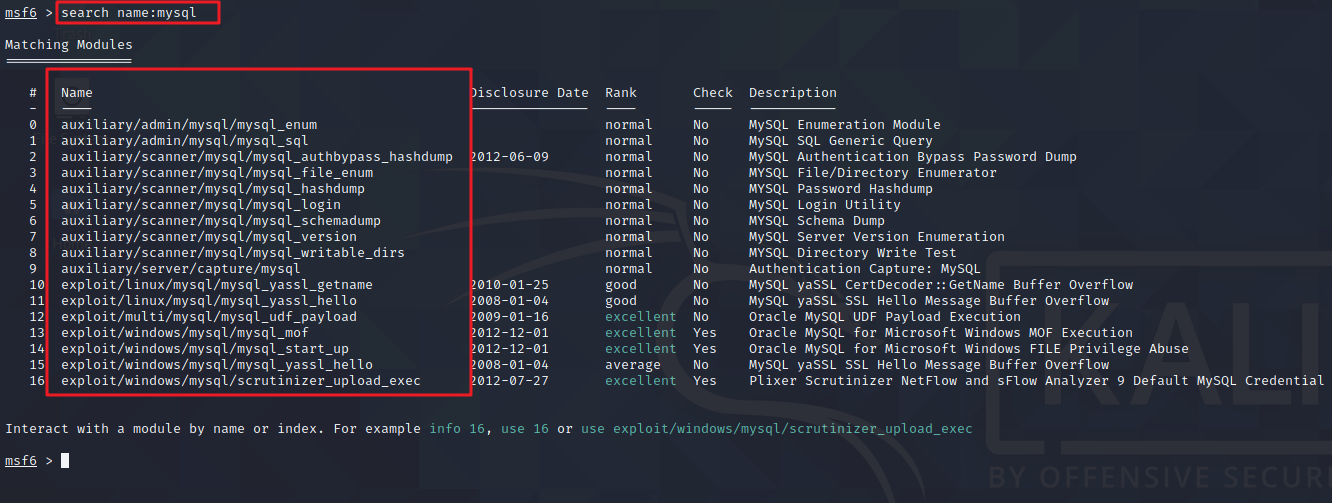Select mysql_authbypass_hashdump module path
This screenshot has width=1332, height=503.
coord(257,157)
